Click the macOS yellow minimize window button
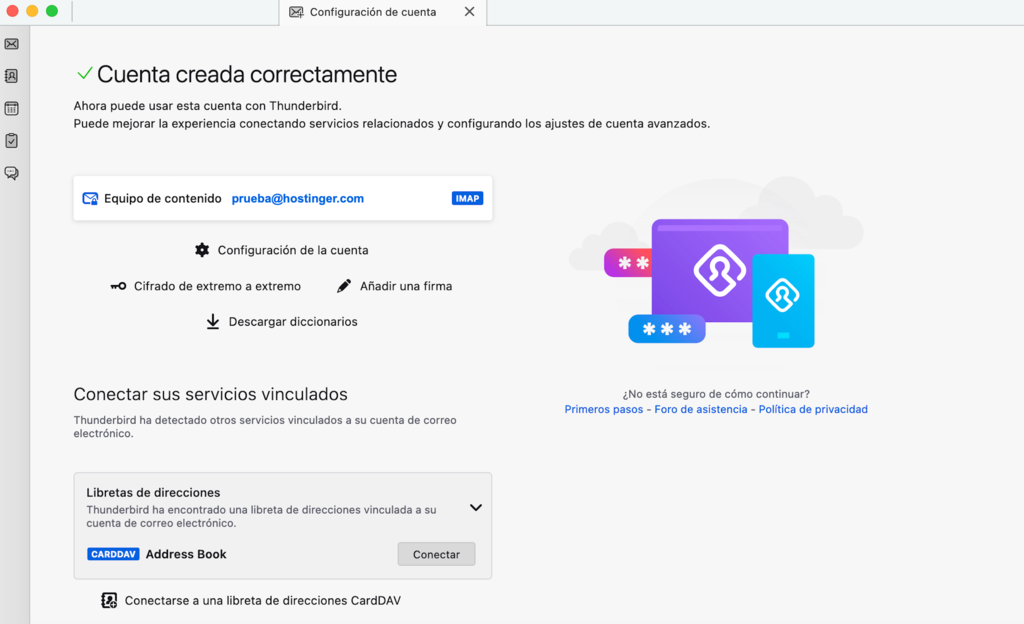The height and width of the screenshot is (624, 1024). pos(32,11)
